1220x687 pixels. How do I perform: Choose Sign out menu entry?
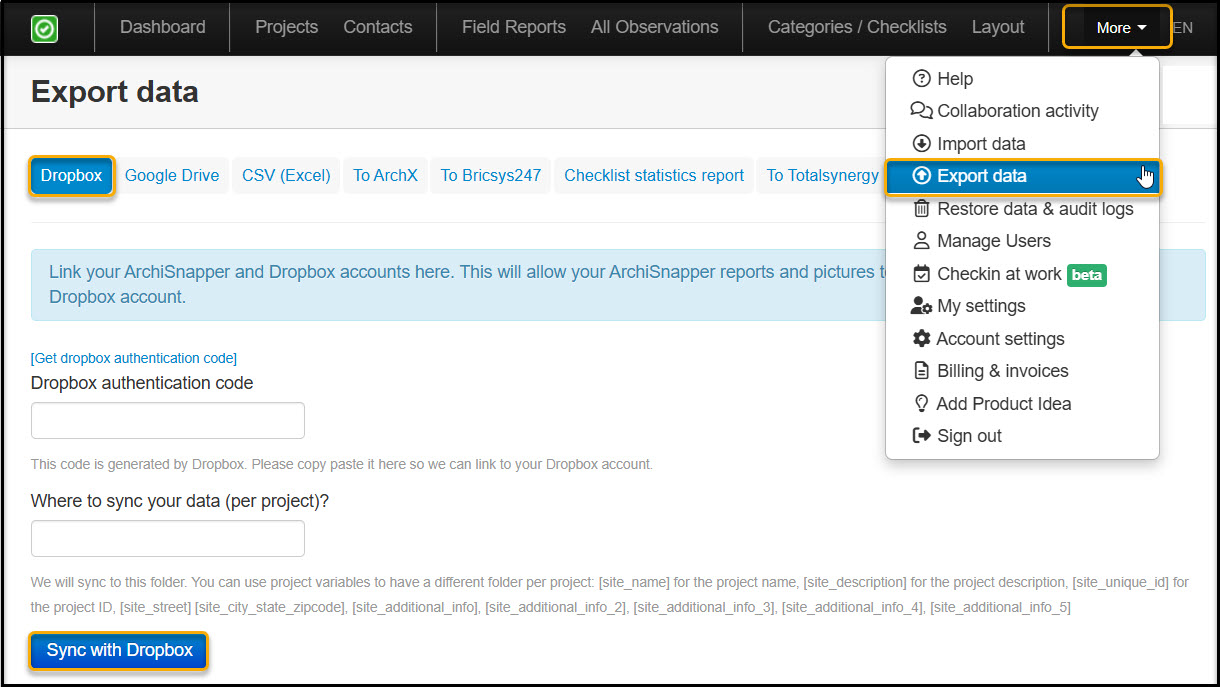pos(1022,436)
